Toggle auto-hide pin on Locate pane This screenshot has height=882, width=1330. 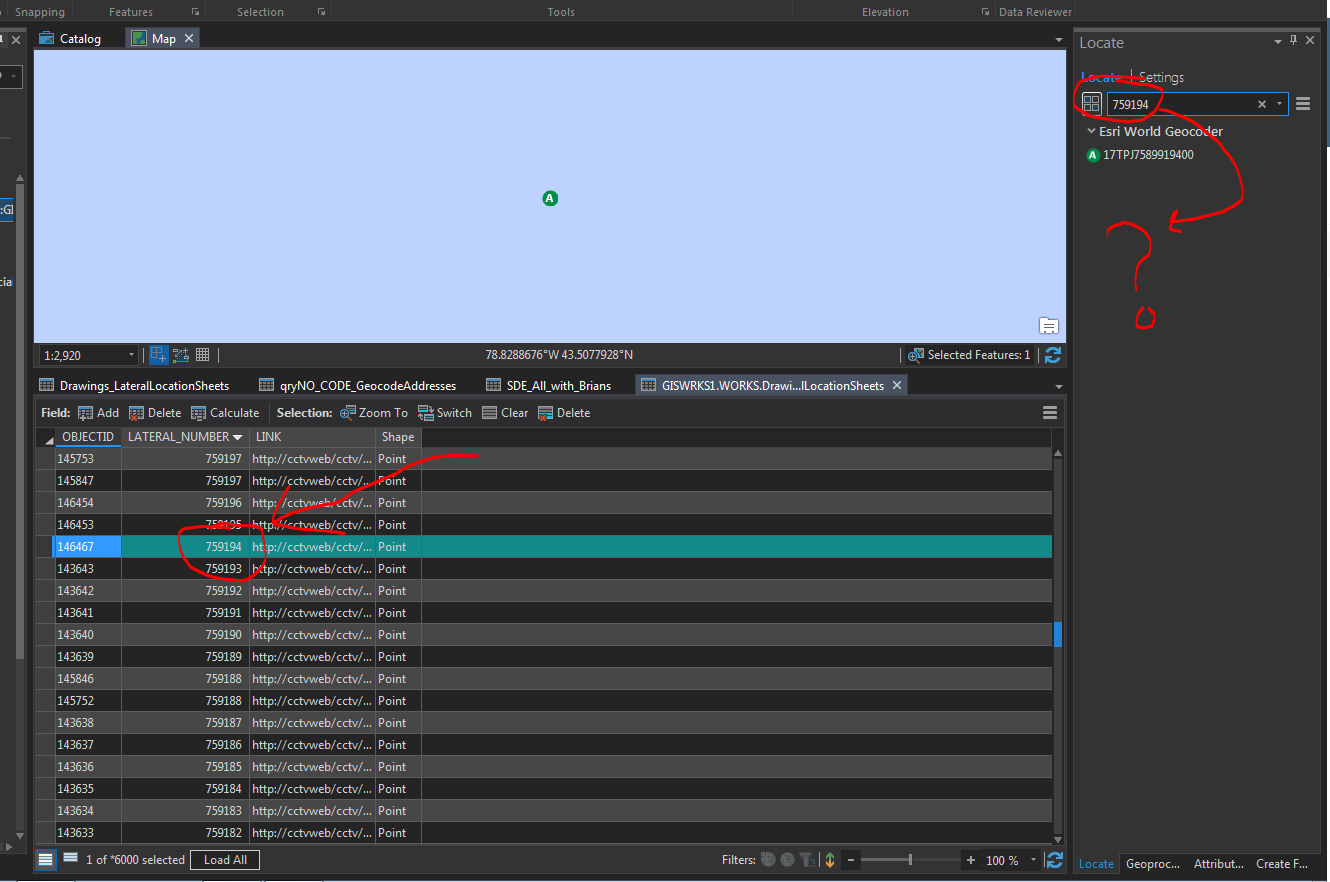coord(1293,41)
